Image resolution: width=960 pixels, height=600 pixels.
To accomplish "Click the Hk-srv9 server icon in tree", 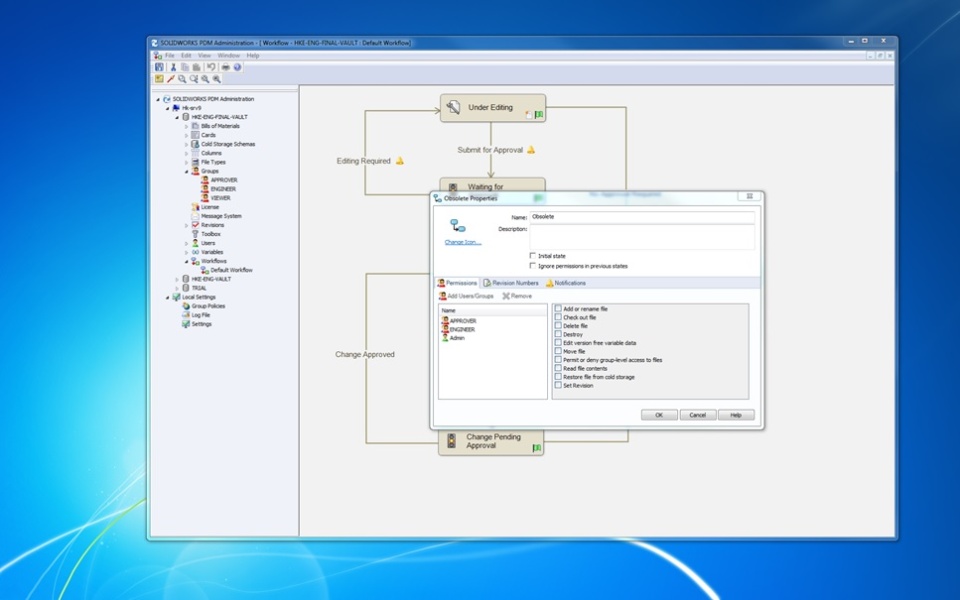I will 176,108.
